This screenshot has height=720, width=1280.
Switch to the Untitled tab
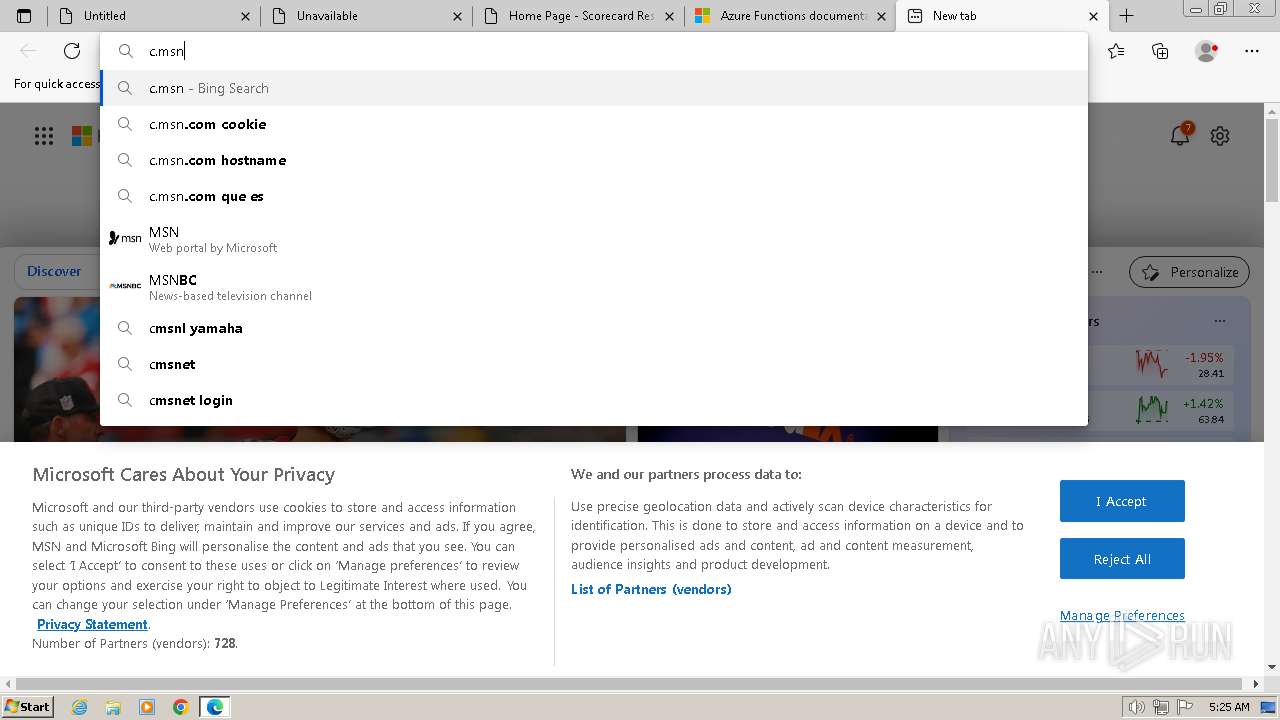[154, 16]
